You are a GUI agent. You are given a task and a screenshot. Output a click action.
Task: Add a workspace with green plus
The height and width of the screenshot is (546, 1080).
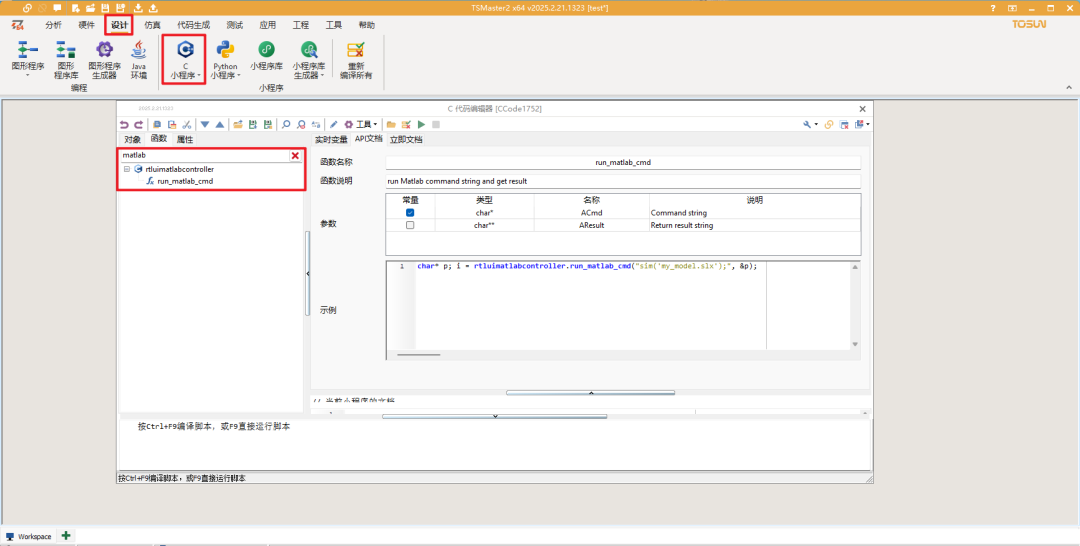pyautogui.click(x=66, y=535)
